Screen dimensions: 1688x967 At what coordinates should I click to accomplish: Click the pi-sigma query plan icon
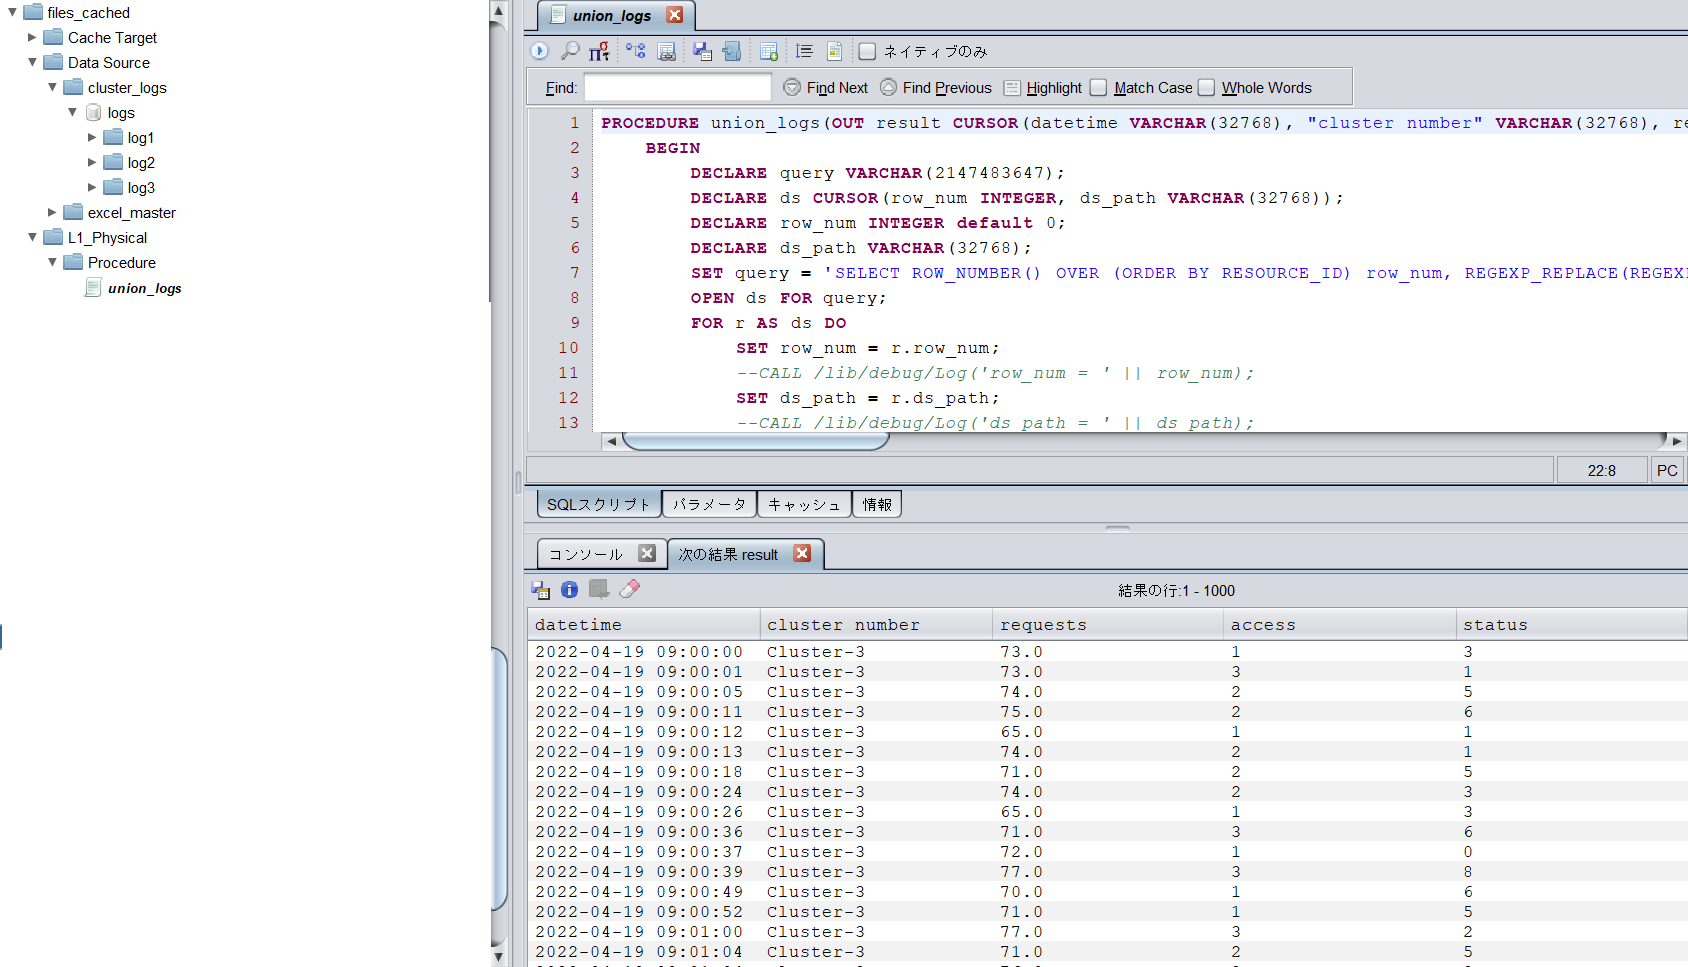point(599,51)
